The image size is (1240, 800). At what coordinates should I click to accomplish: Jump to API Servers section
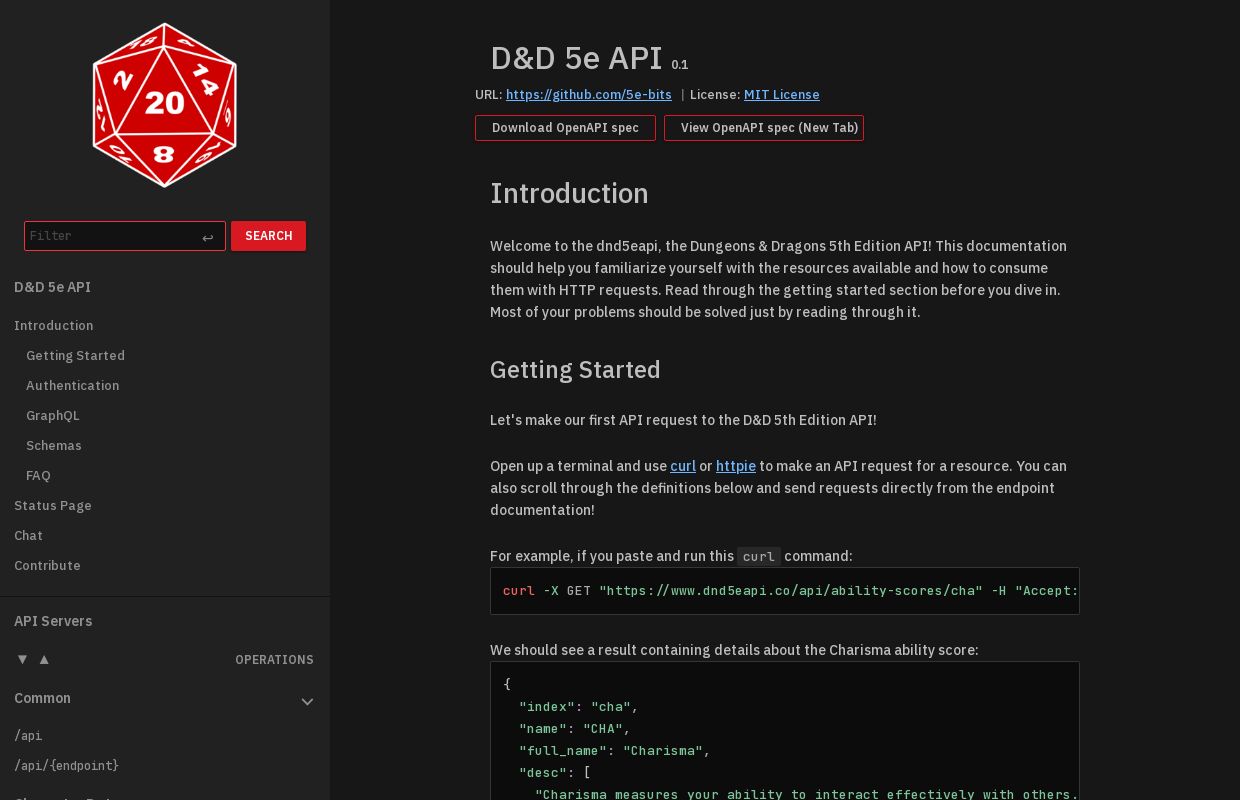[x=53, y=621]
